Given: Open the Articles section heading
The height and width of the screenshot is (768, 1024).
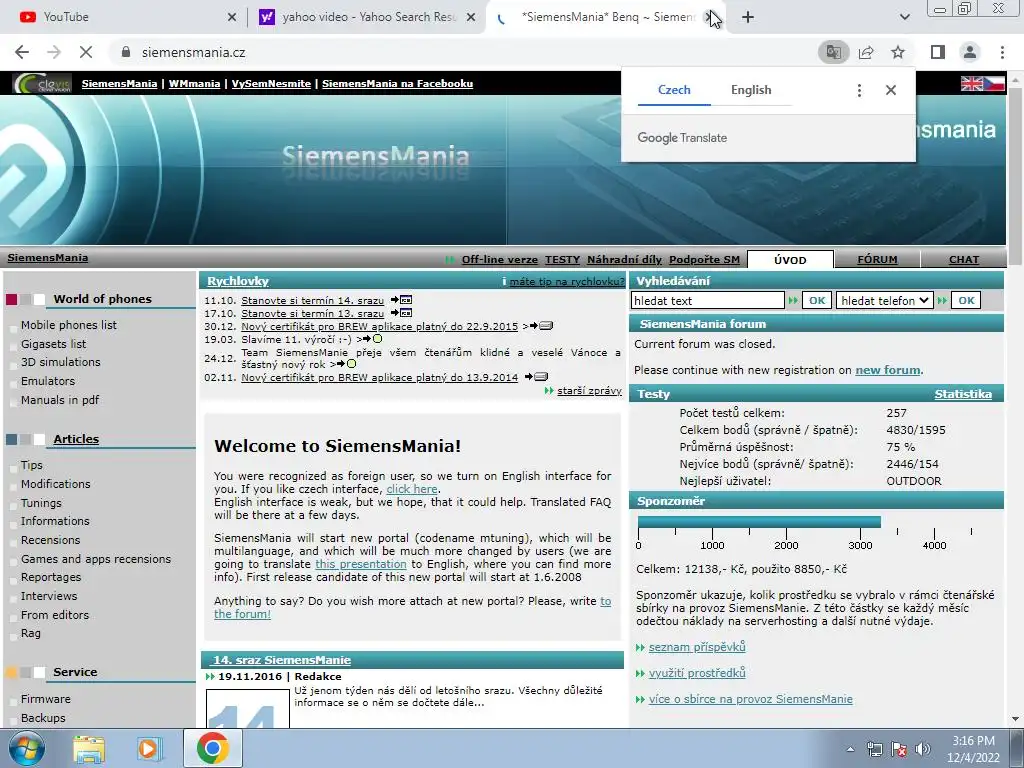Looking at the screenshot, I should tap(76, 440).
